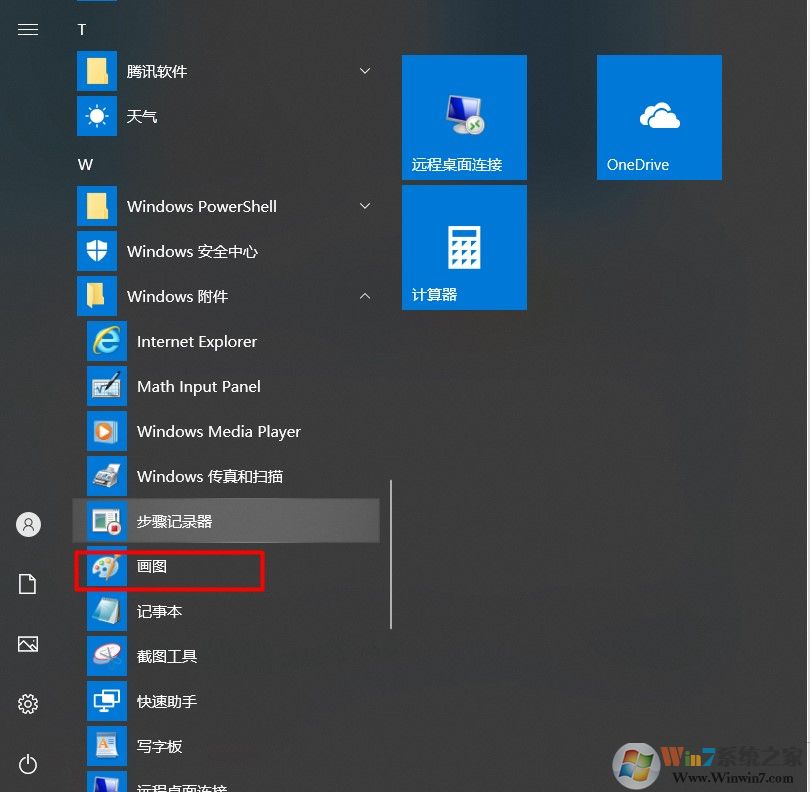This screenshot has width=810, height=792.
Task: Expand the Windows PowerShell group
Action: coord(365,206)
